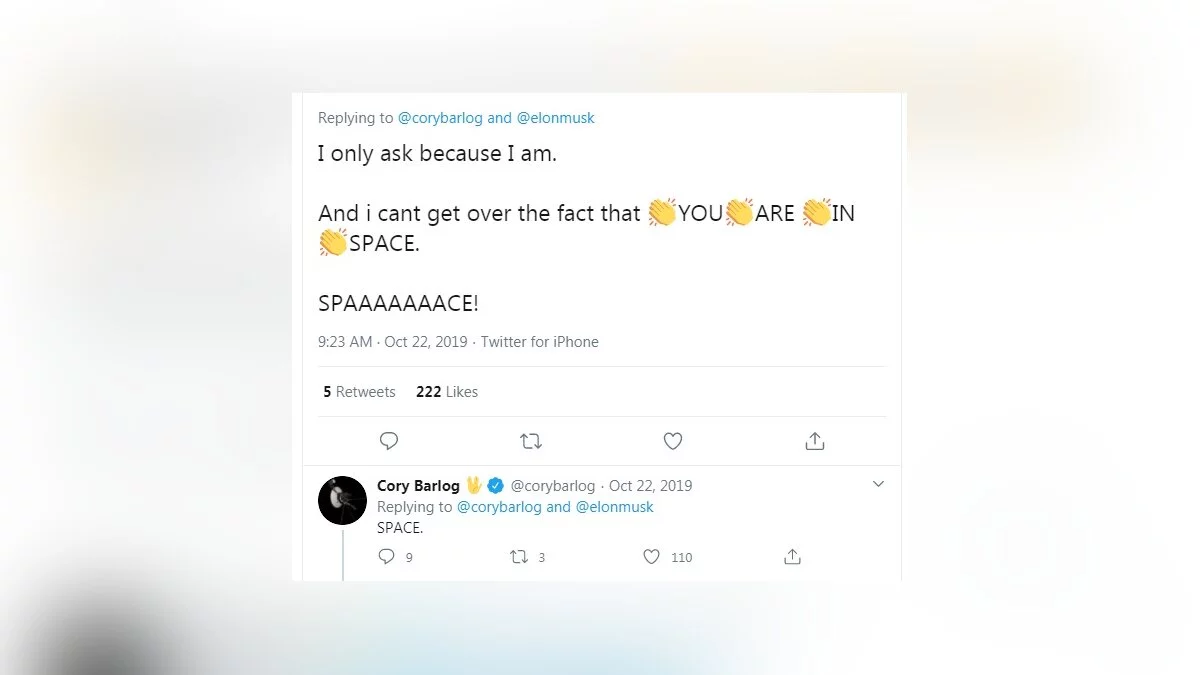Reply to the main SPACE tweet
This screenshot has height=675, width=1200.
(x=390, y=441)
